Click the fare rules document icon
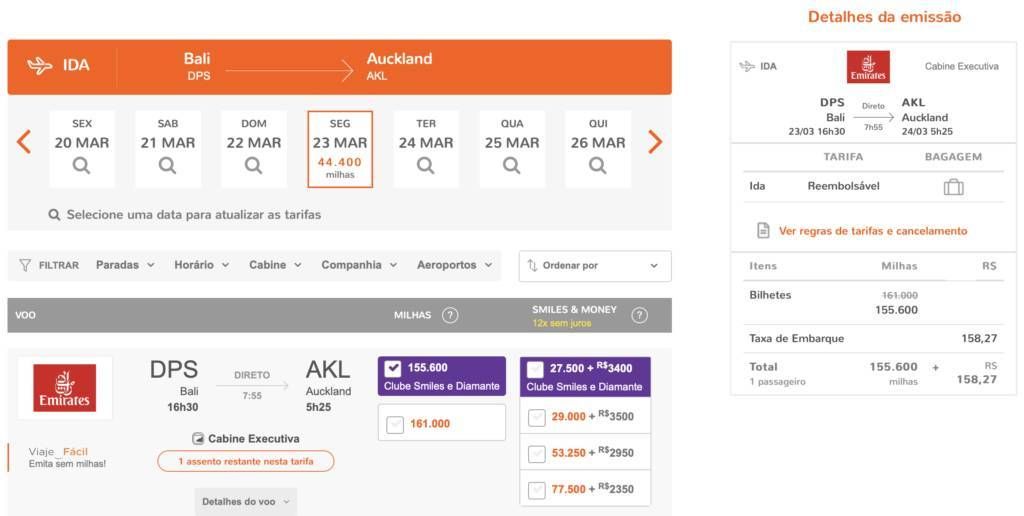The height and width of the screenshot is (516, 1024). pos(763,231)
